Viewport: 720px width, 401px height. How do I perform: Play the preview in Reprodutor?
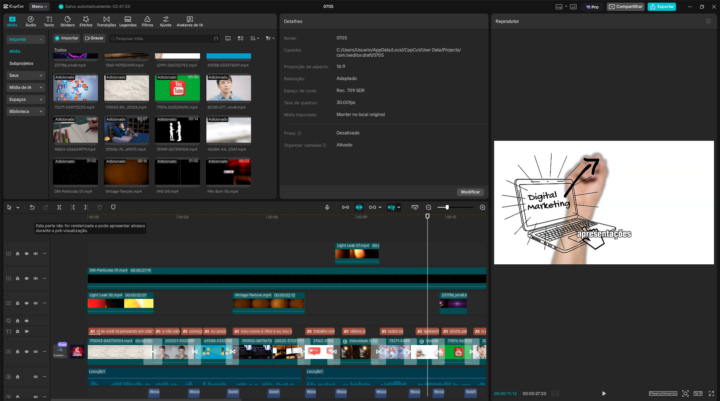click(603, 394)
